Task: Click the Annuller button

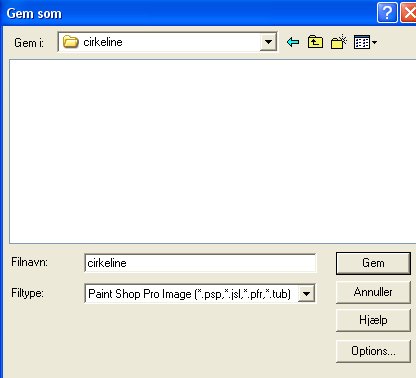Action: (373, 292)
